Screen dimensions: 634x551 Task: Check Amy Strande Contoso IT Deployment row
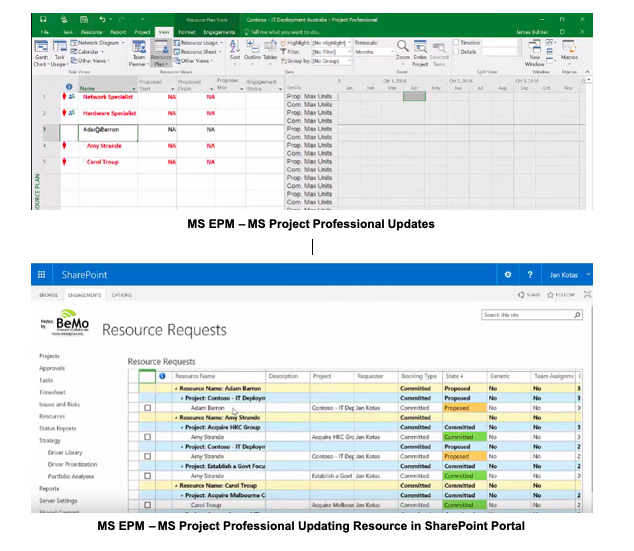(x=148, y=456)
